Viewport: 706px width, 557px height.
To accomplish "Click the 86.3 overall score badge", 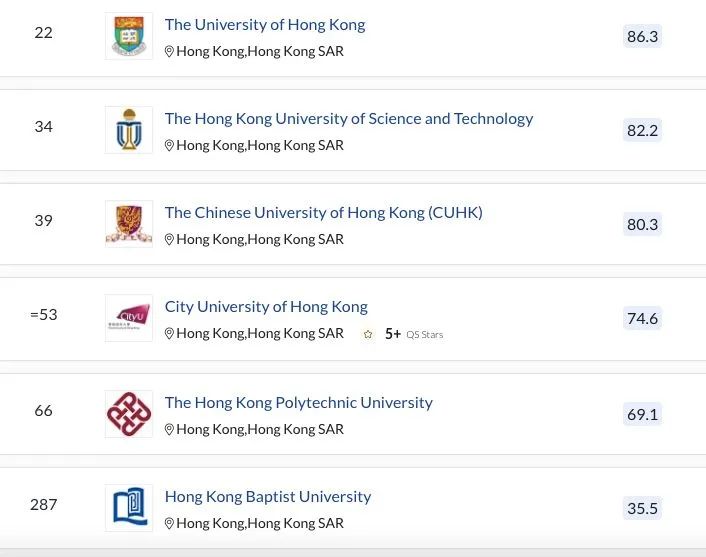I will tap(643, 36).
